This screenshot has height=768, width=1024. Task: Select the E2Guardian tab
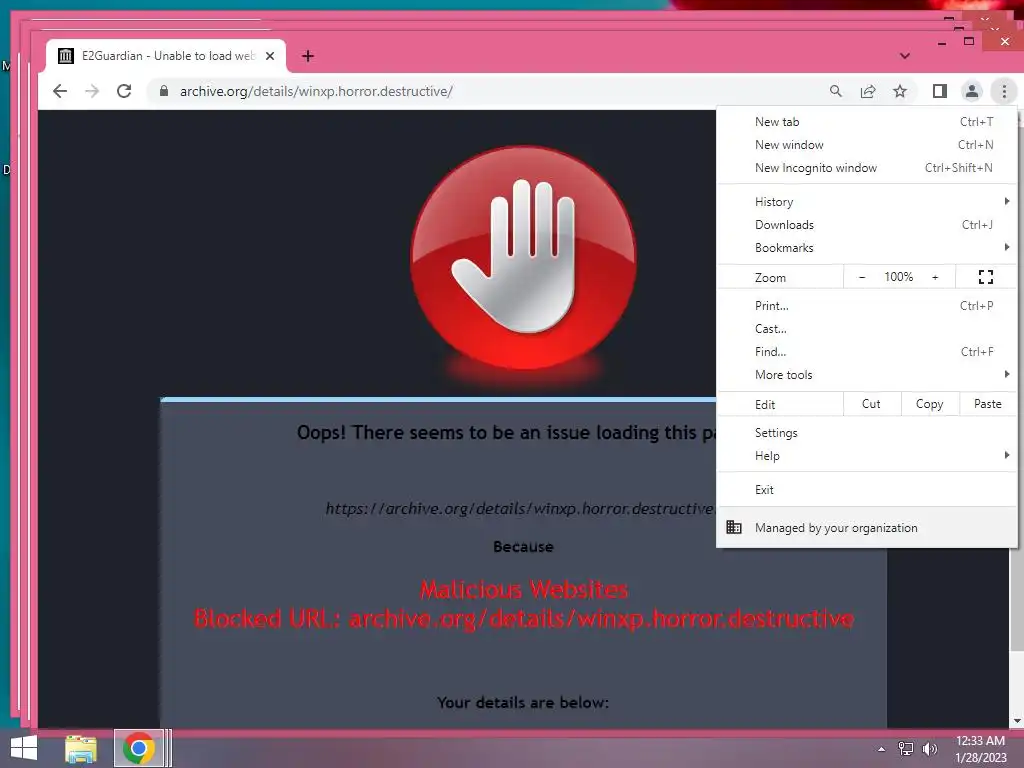coord(166,56)
